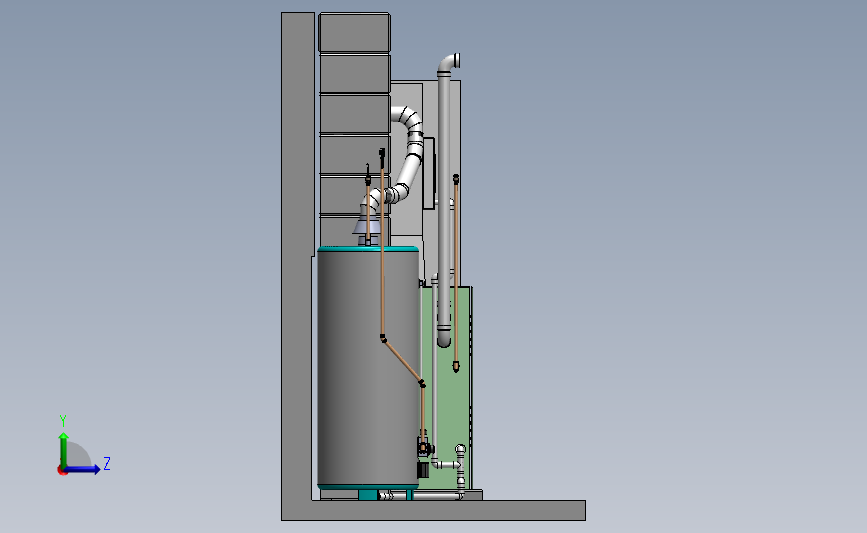Select the horizontal floor slab
Image resolution: width=867 pixels, height=533 pixels.
coord(434,510)
